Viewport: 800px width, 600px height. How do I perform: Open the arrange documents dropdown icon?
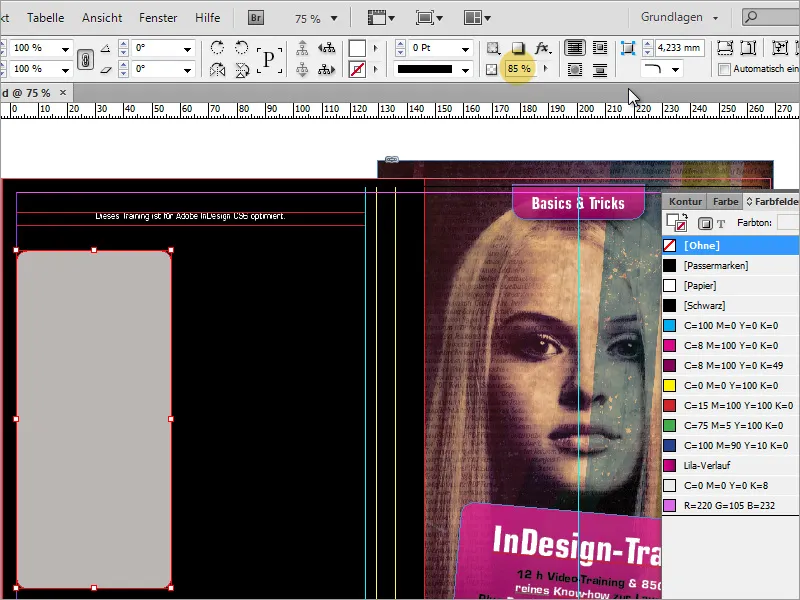pos(477,18)
